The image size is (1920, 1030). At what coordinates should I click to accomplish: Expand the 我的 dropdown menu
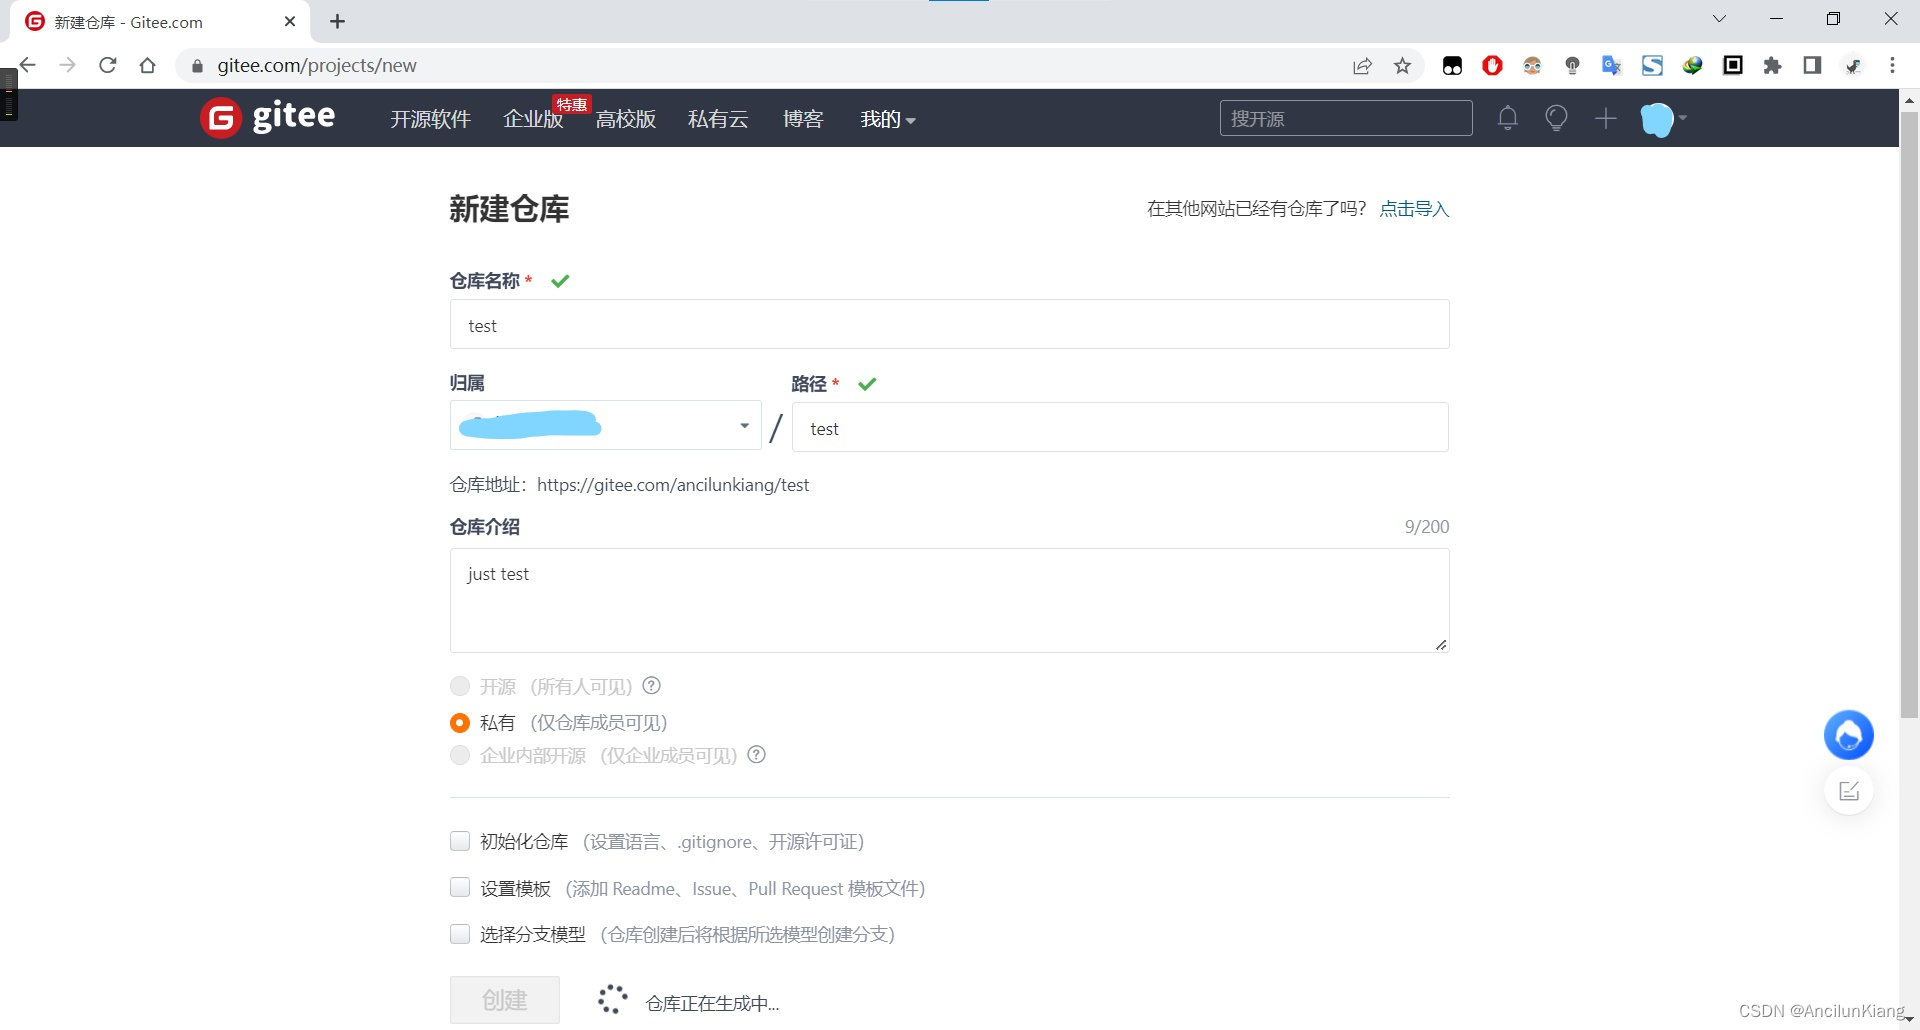pyautogui.click(x=888, y=119)
